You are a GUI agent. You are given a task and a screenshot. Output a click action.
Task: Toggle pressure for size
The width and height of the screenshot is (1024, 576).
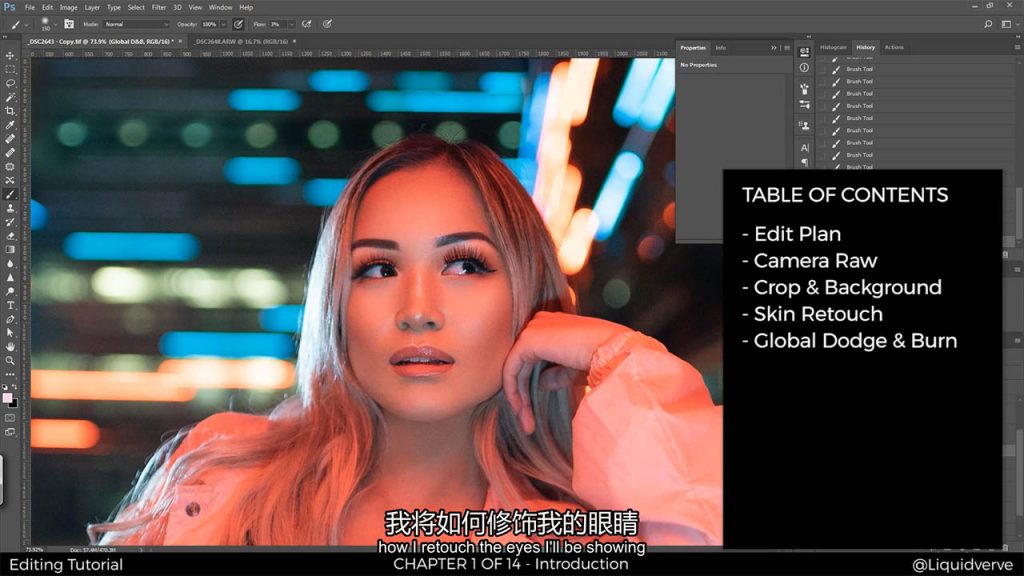pos(327,24)
